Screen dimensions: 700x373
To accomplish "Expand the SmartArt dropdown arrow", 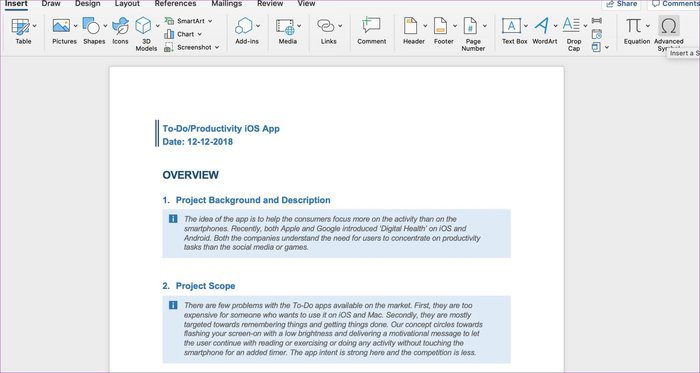I will click(210, 21).
